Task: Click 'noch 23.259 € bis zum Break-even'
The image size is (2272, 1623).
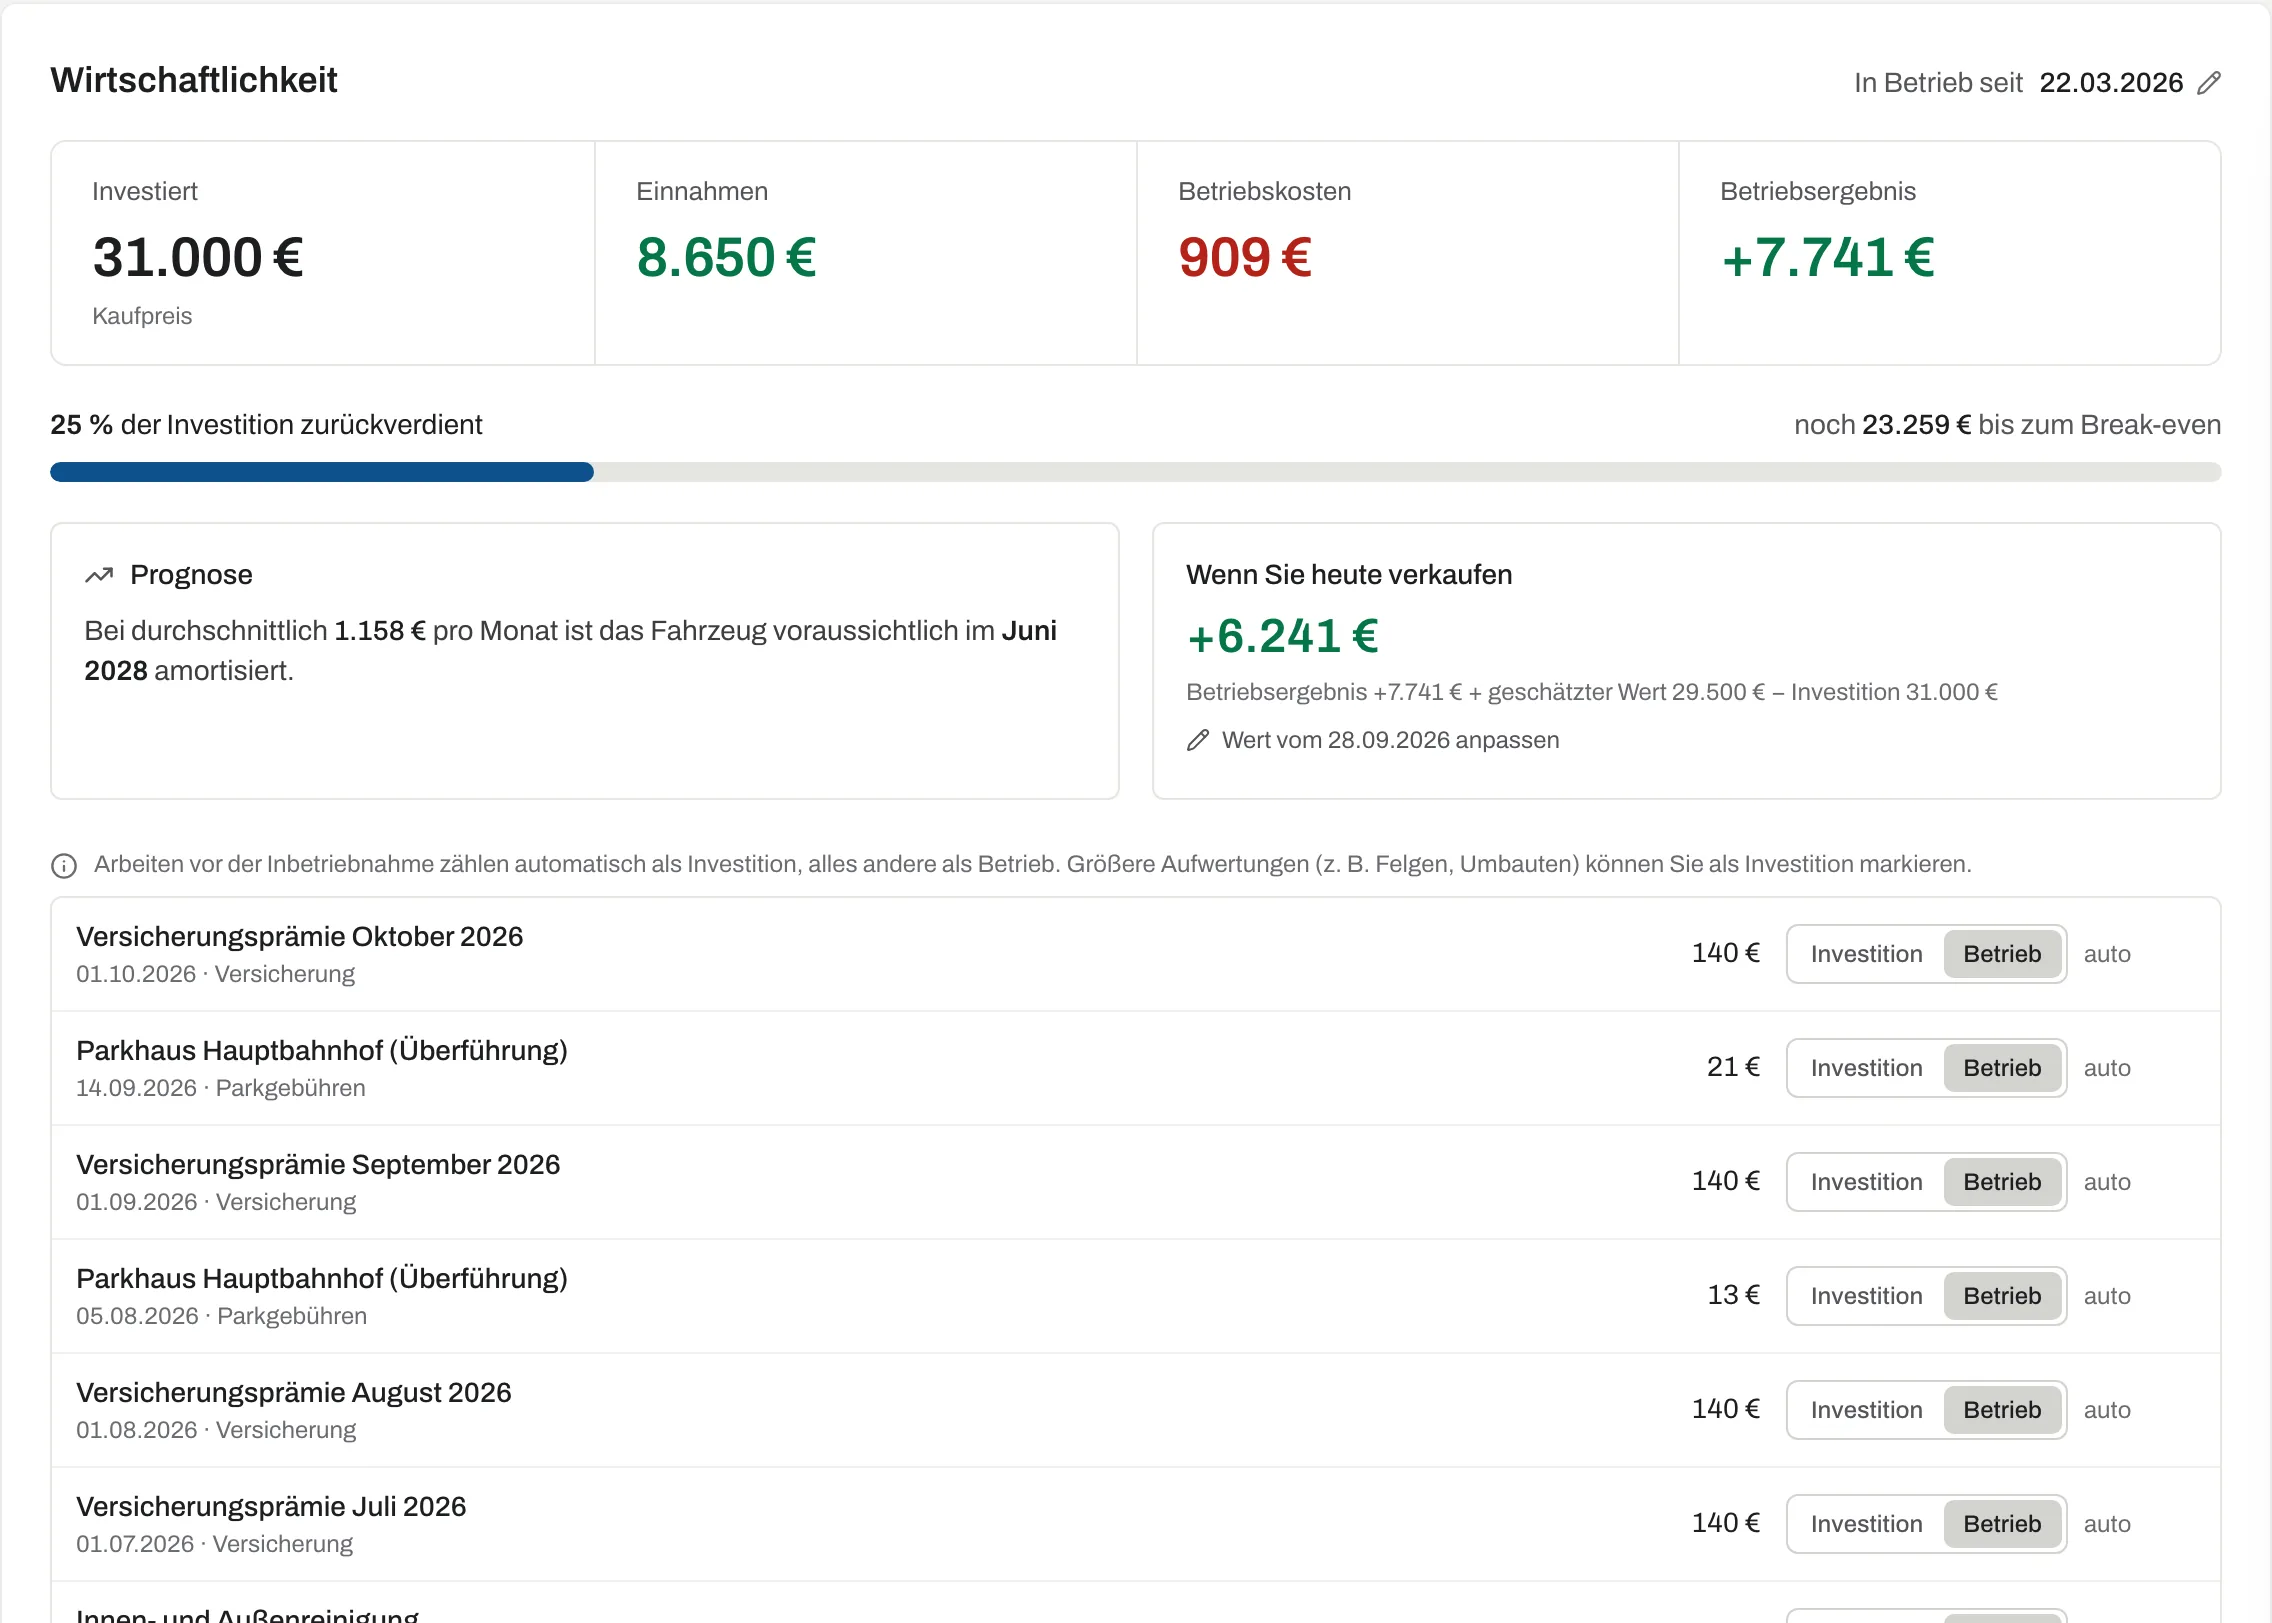Action: coord(2007,425)
